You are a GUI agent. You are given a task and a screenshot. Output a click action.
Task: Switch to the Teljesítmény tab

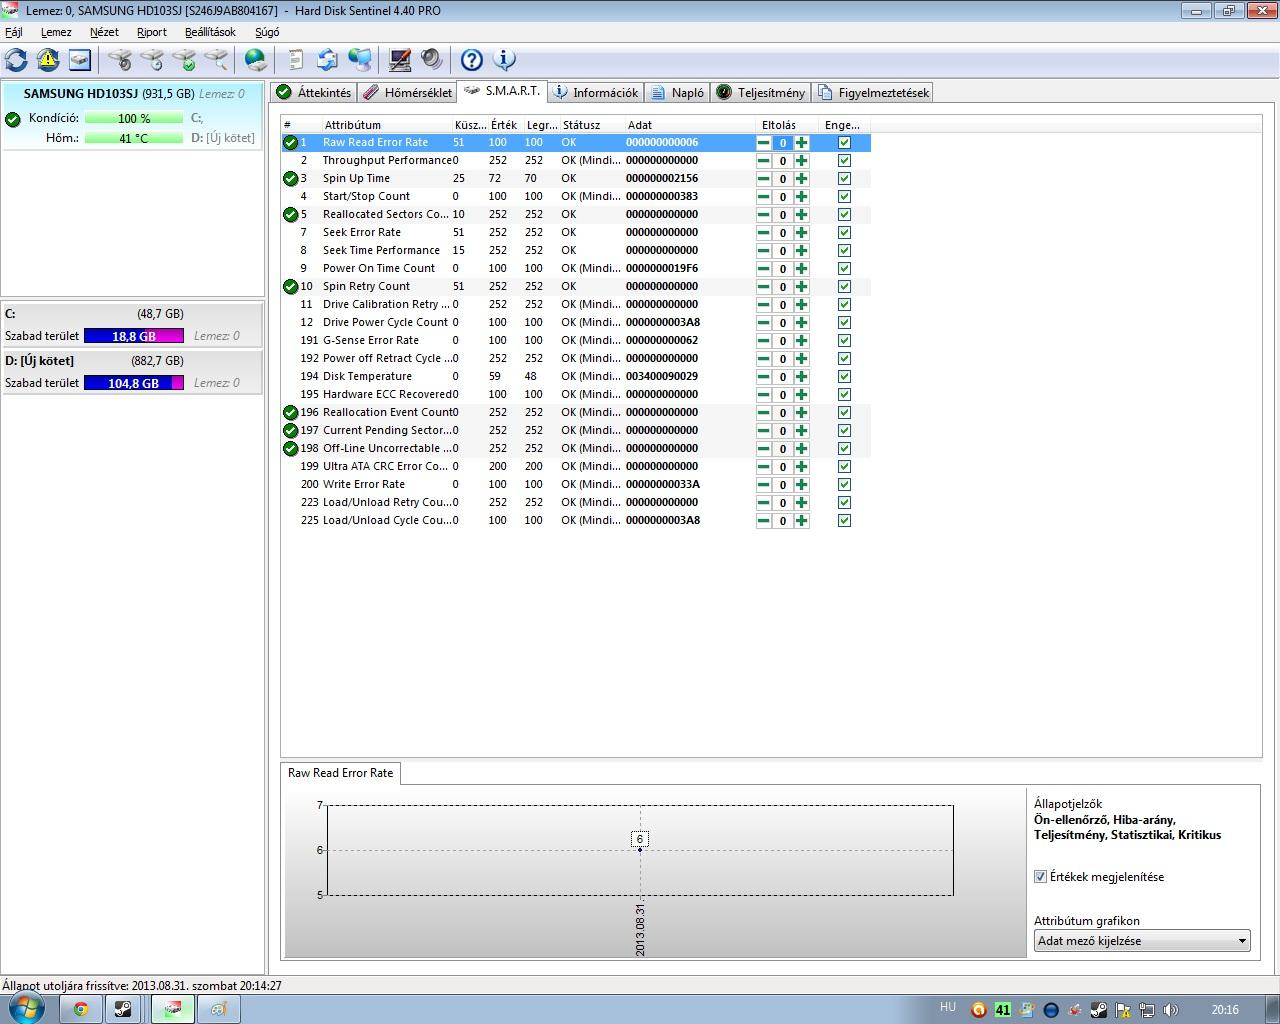click(x=760, y=93)
